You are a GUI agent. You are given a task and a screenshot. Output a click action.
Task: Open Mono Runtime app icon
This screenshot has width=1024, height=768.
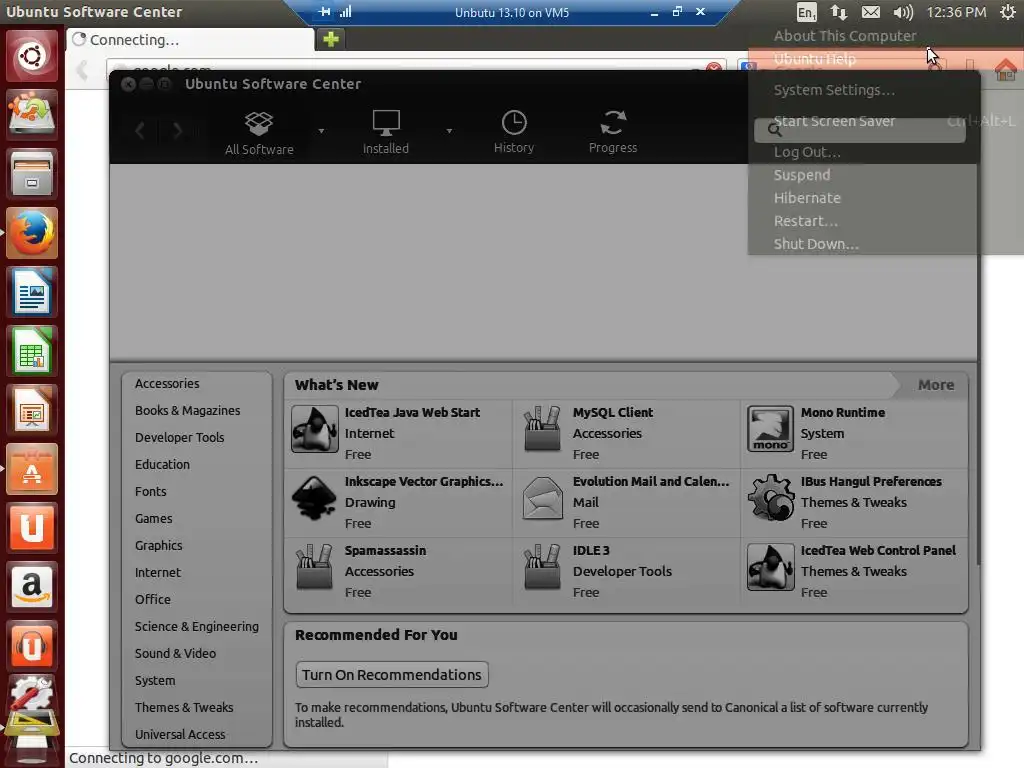(x=771, y=429)
